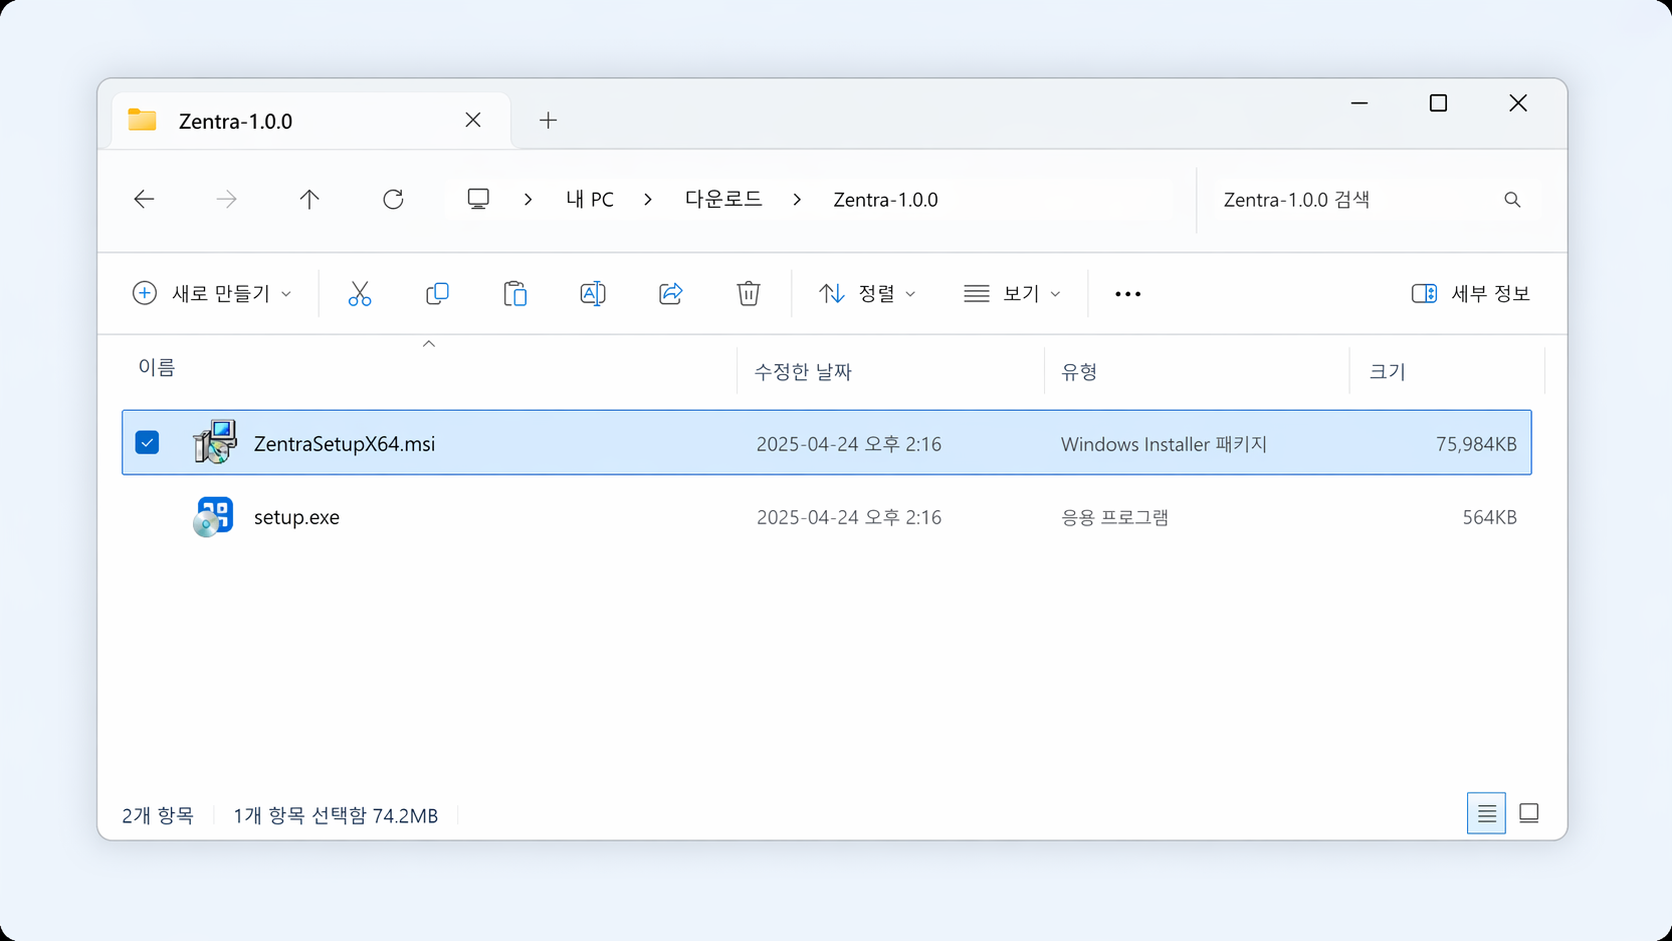Switch to details list view

[x=1486, y=813]
